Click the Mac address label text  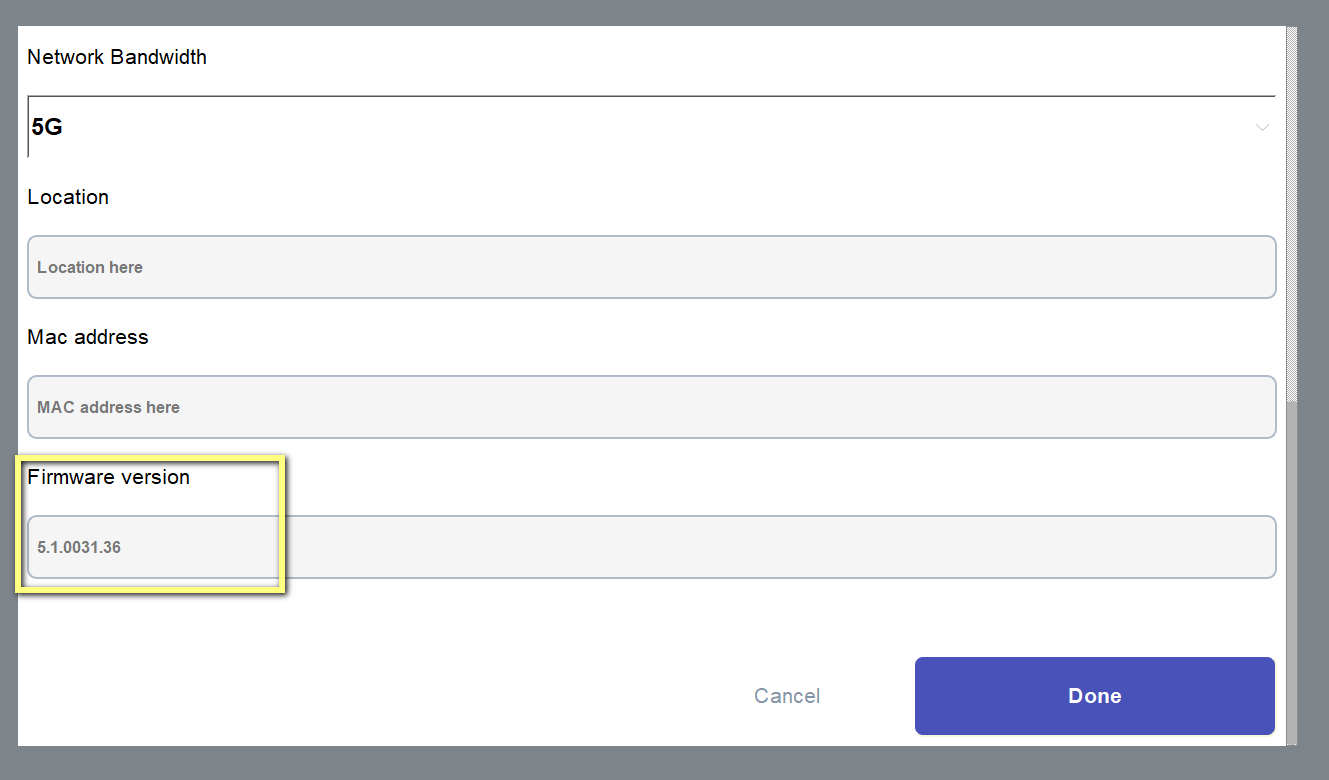[x=88, y=337]
